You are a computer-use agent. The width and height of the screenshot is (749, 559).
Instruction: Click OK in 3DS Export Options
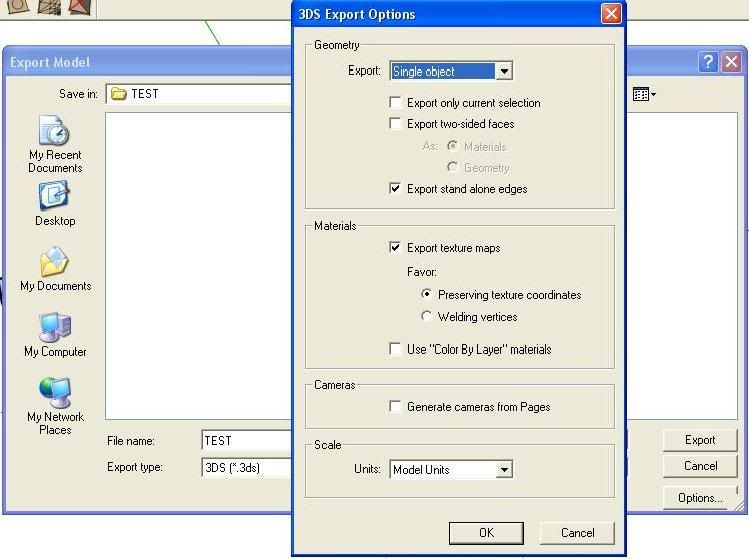(x=486, y=533)
